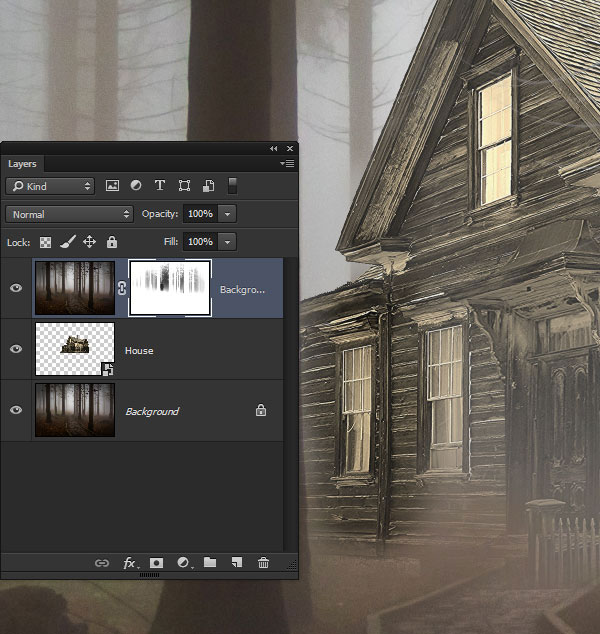Image resolution: width=600 pixels, height=634 pixels.
Task: Filter for type layers icon
Action: coord(160,186)
